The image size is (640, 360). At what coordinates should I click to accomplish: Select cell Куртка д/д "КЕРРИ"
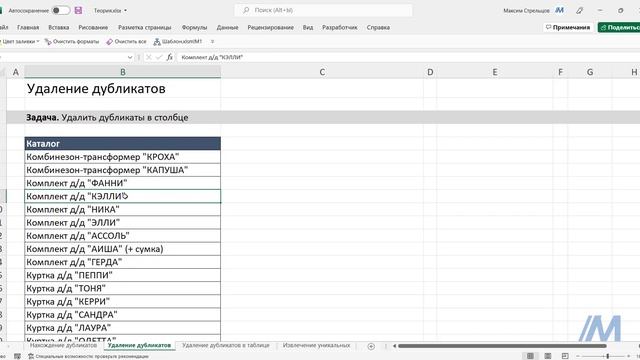(122, 301)
